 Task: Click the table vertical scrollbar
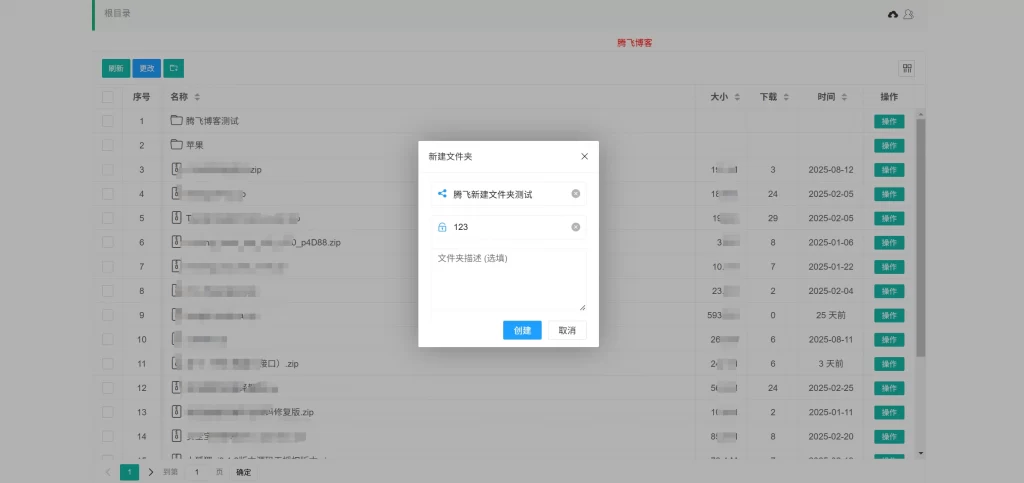point(921,238)
